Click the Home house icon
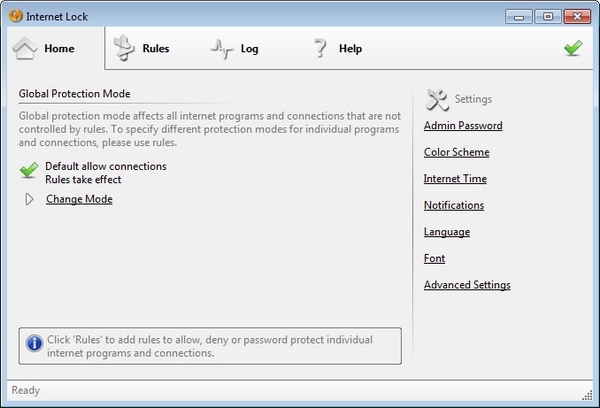The width and height of the screenshot is (600, 408). pos(26,48)
